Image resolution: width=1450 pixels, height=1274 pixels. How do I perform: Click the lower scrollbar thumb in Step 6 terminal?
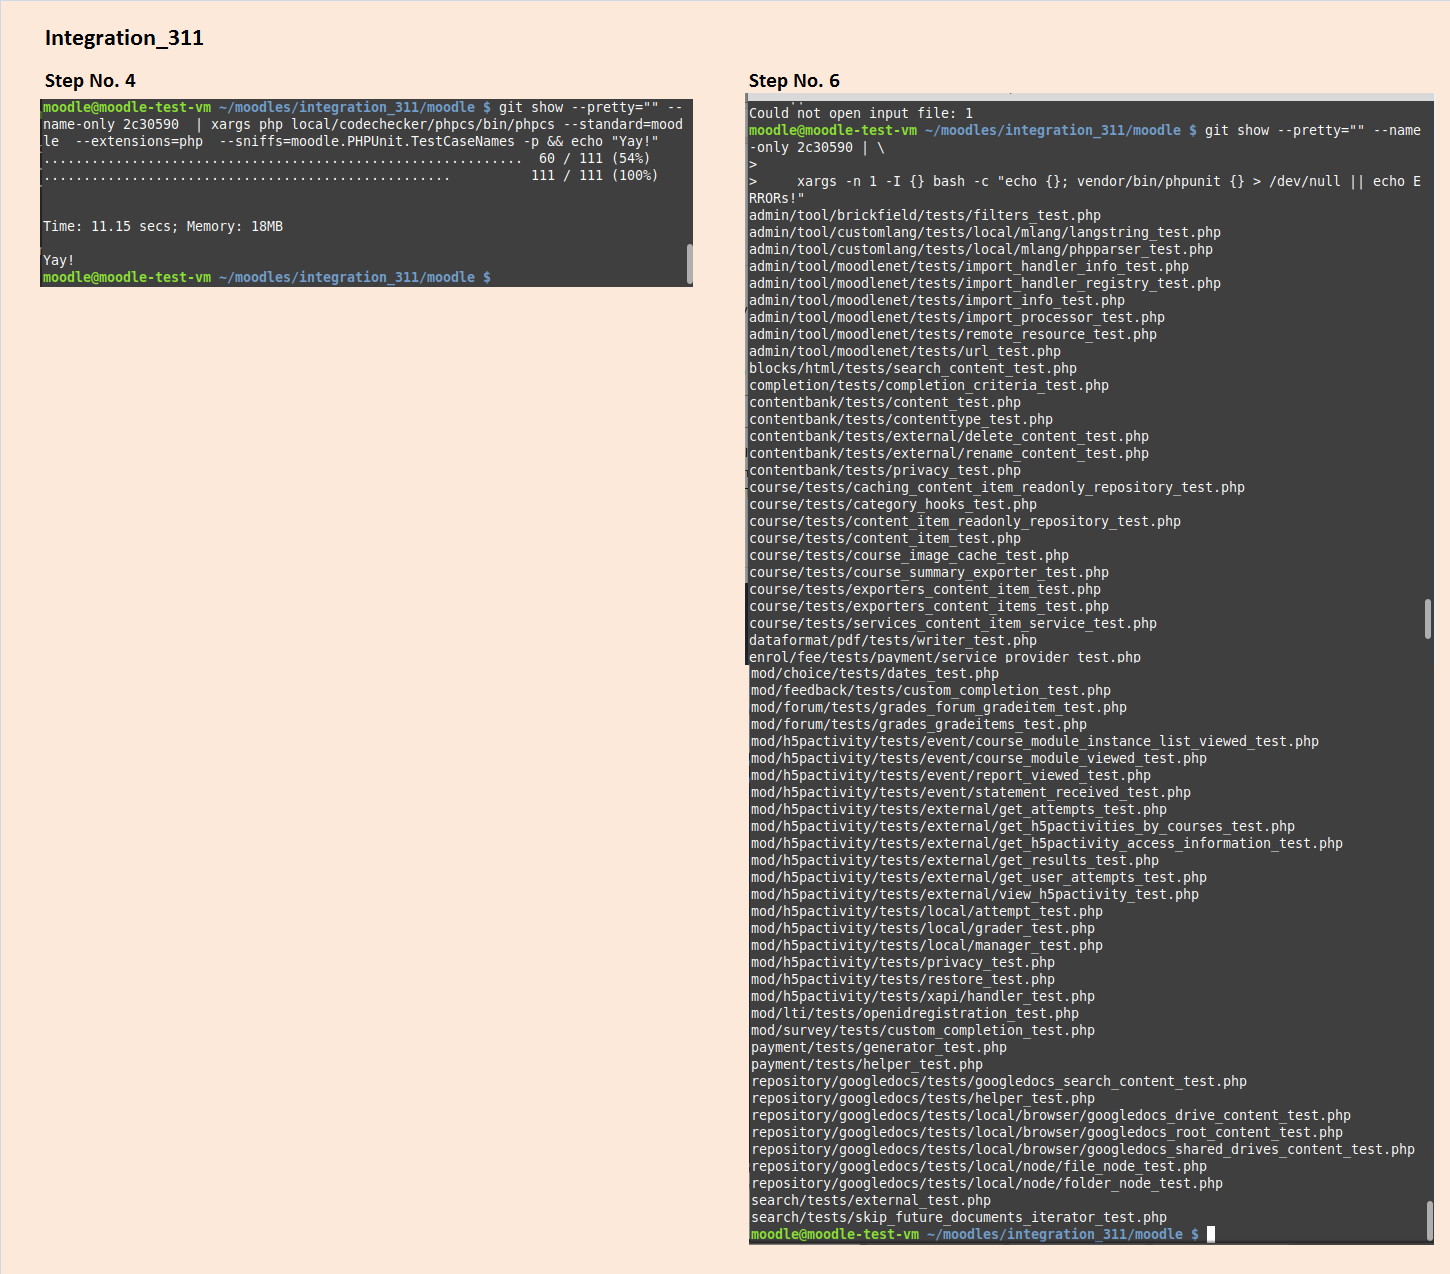[x=1430, y=1220]
